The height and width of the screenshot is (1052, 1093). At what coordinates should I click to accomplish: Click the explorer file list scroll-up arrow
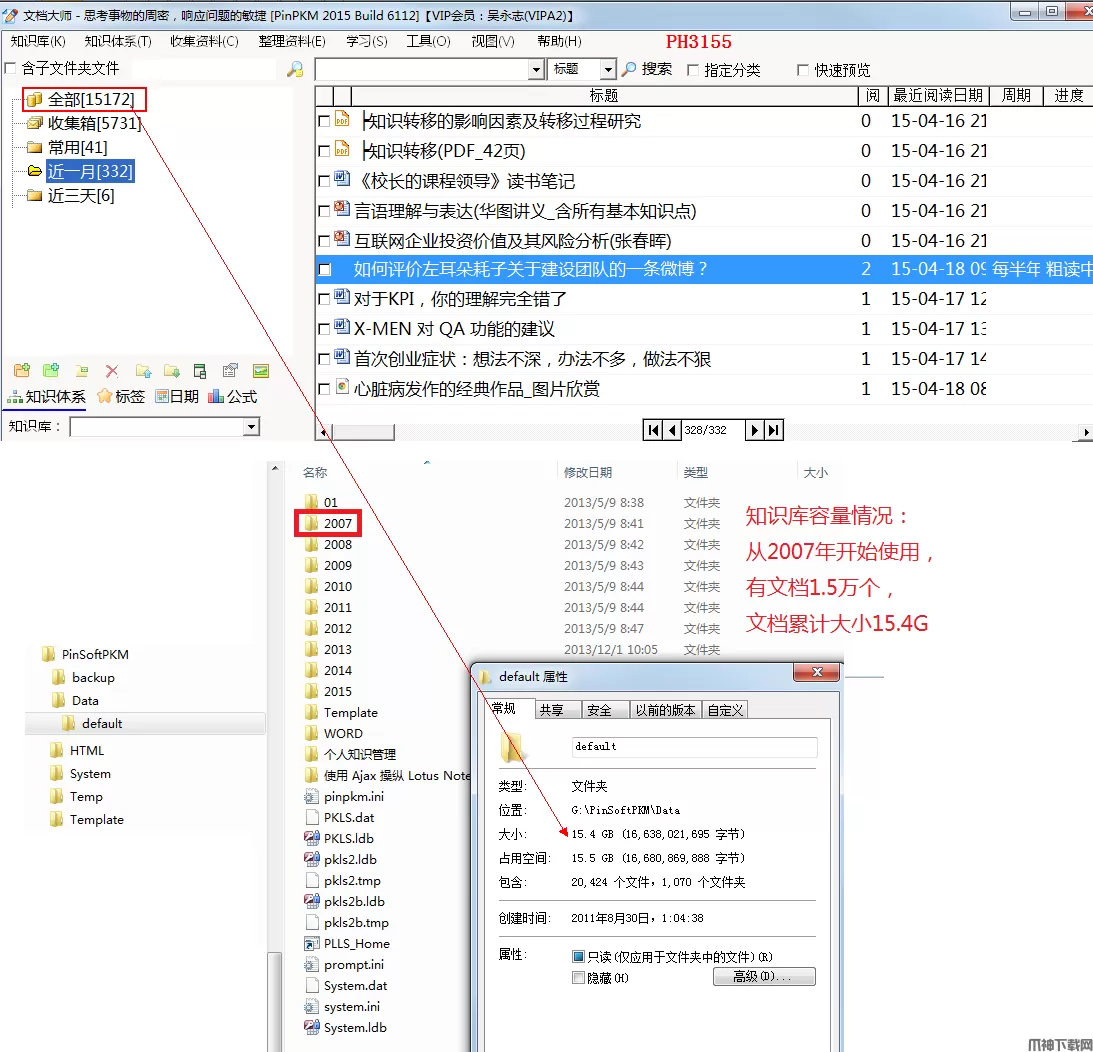coord(275,468)
